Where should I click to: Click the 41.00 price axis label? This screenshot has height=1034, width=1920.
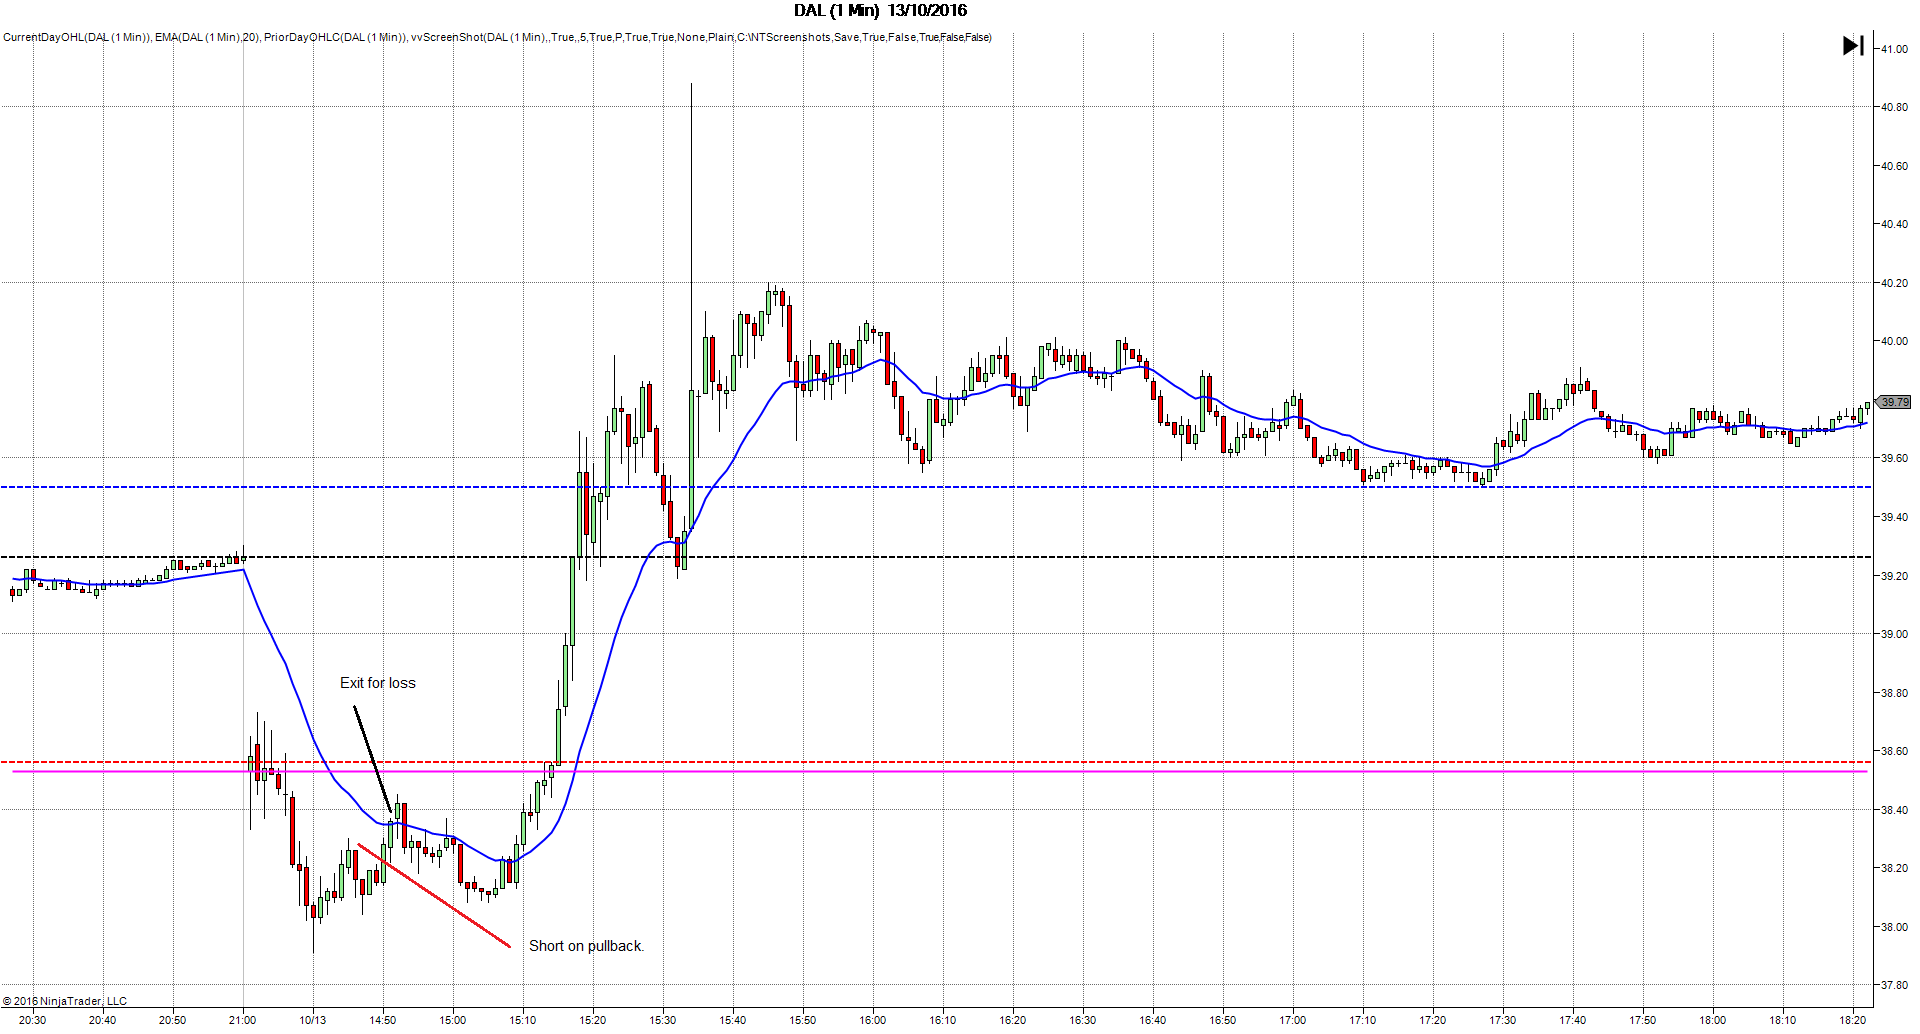click(x=1894, y=49)
